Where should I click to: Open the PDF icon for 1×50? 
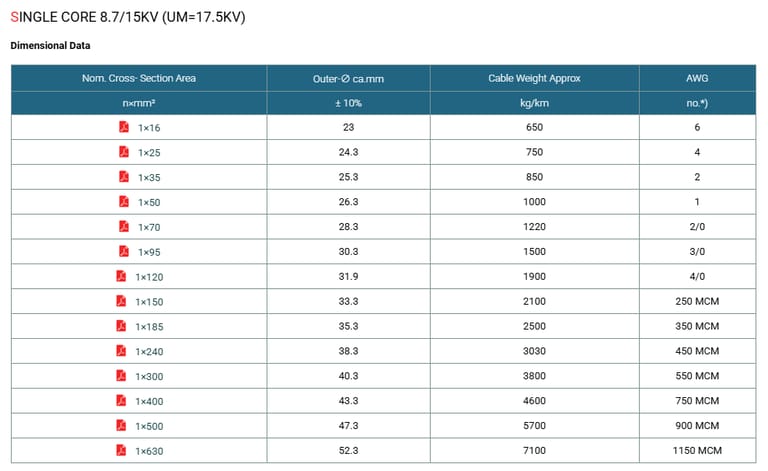124,202
